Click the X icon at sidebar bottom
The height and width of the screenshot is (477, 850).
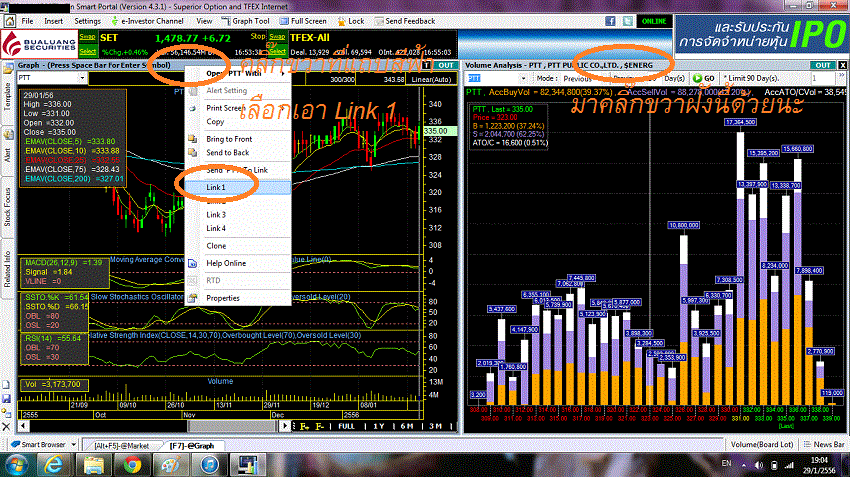click(x=7, y=427)
